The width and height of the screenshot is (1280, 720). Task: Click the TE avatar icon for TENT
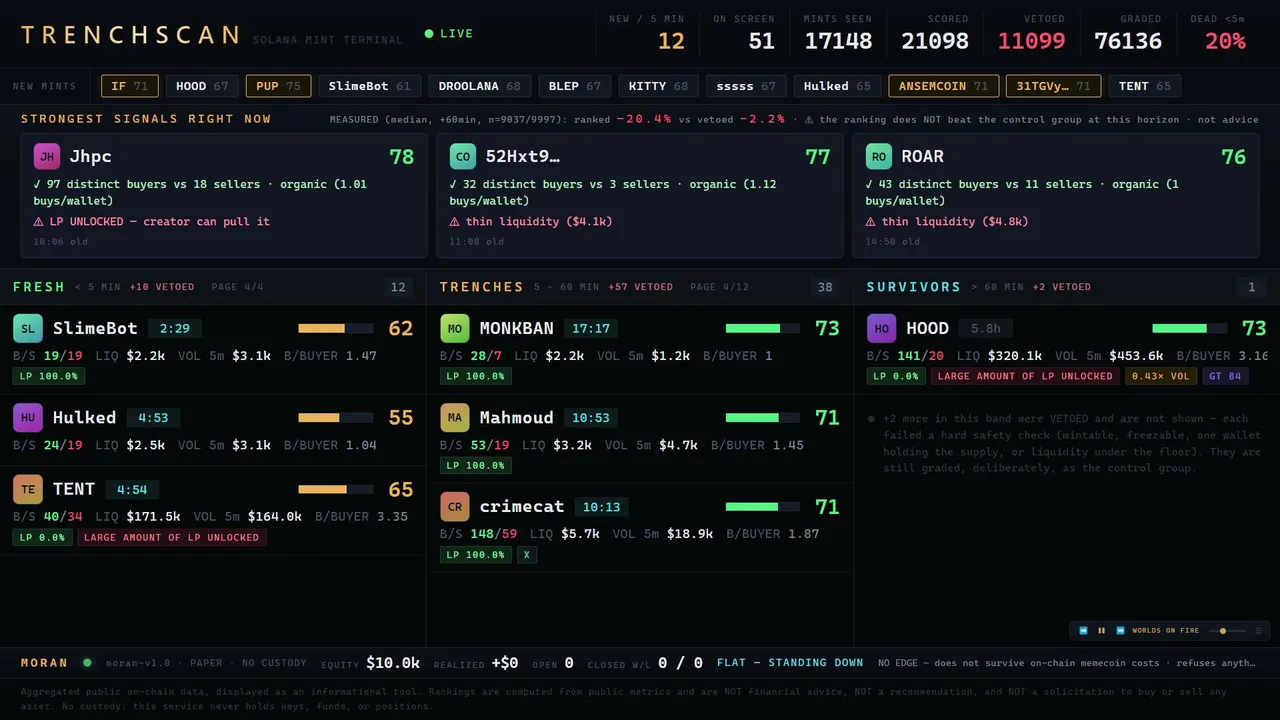pos(28,489)
